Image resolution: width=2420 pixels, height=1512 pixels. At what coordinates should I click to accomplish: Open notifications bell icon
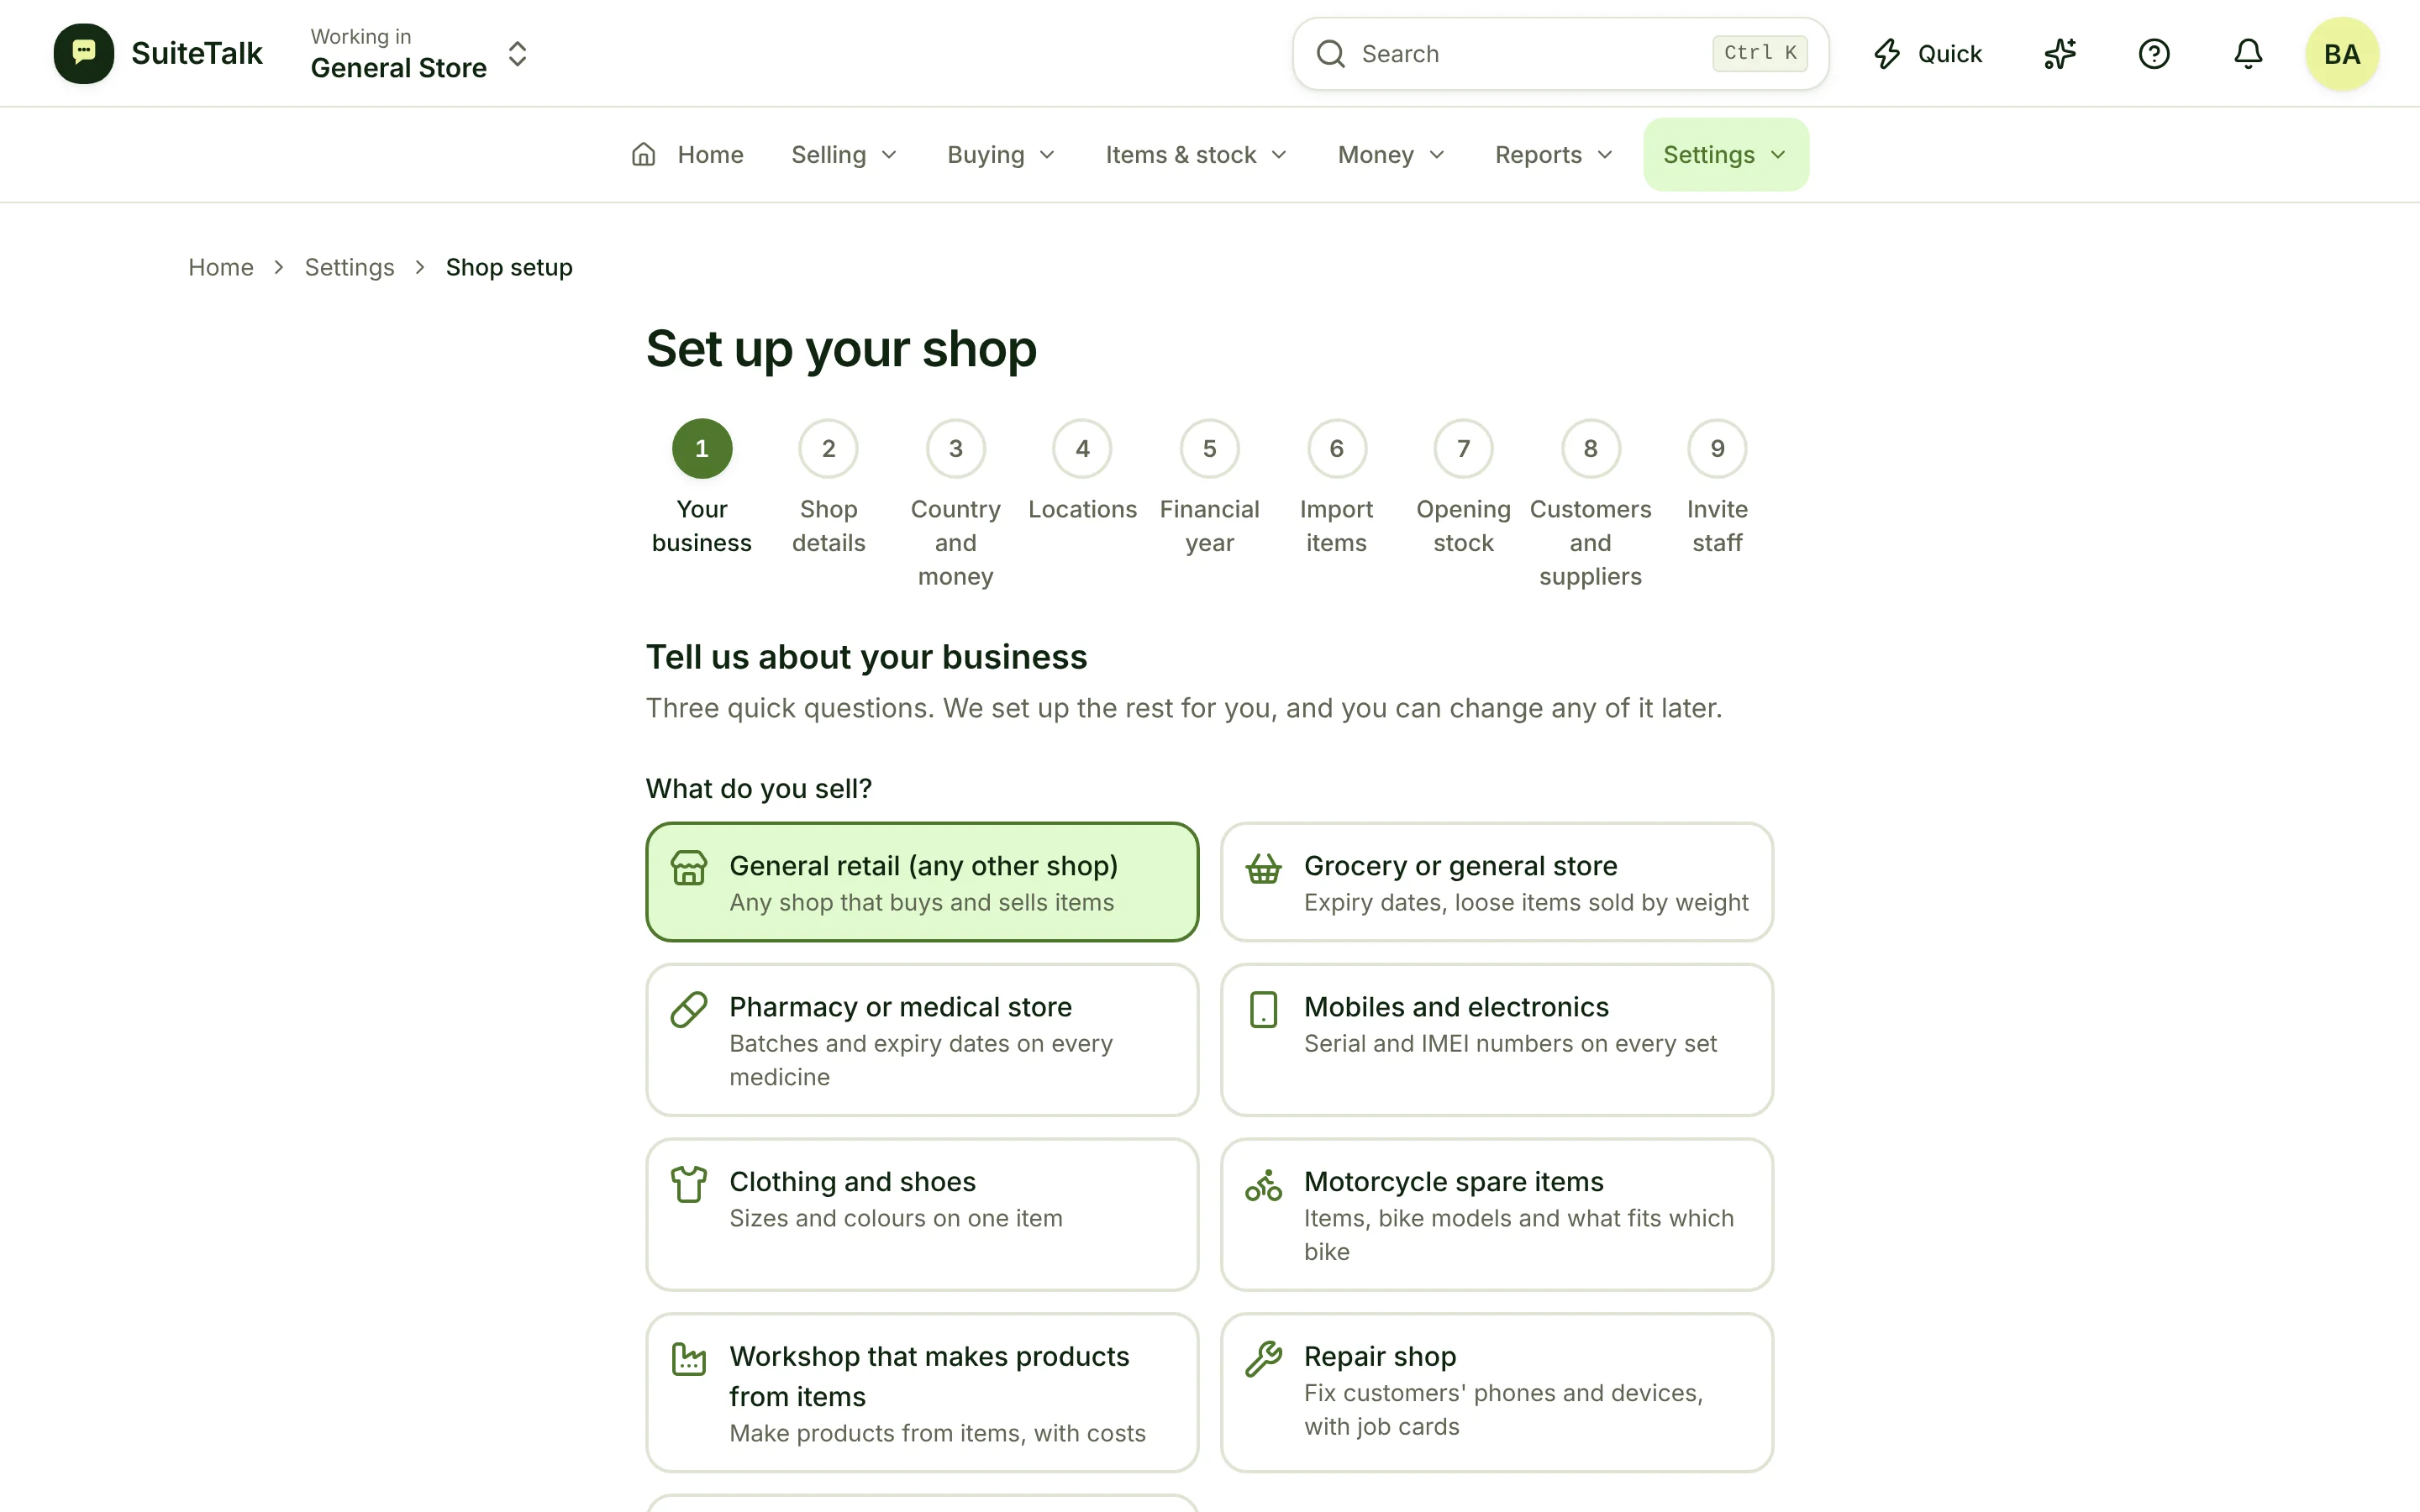pyautogui.click(x=2248, y=54)
